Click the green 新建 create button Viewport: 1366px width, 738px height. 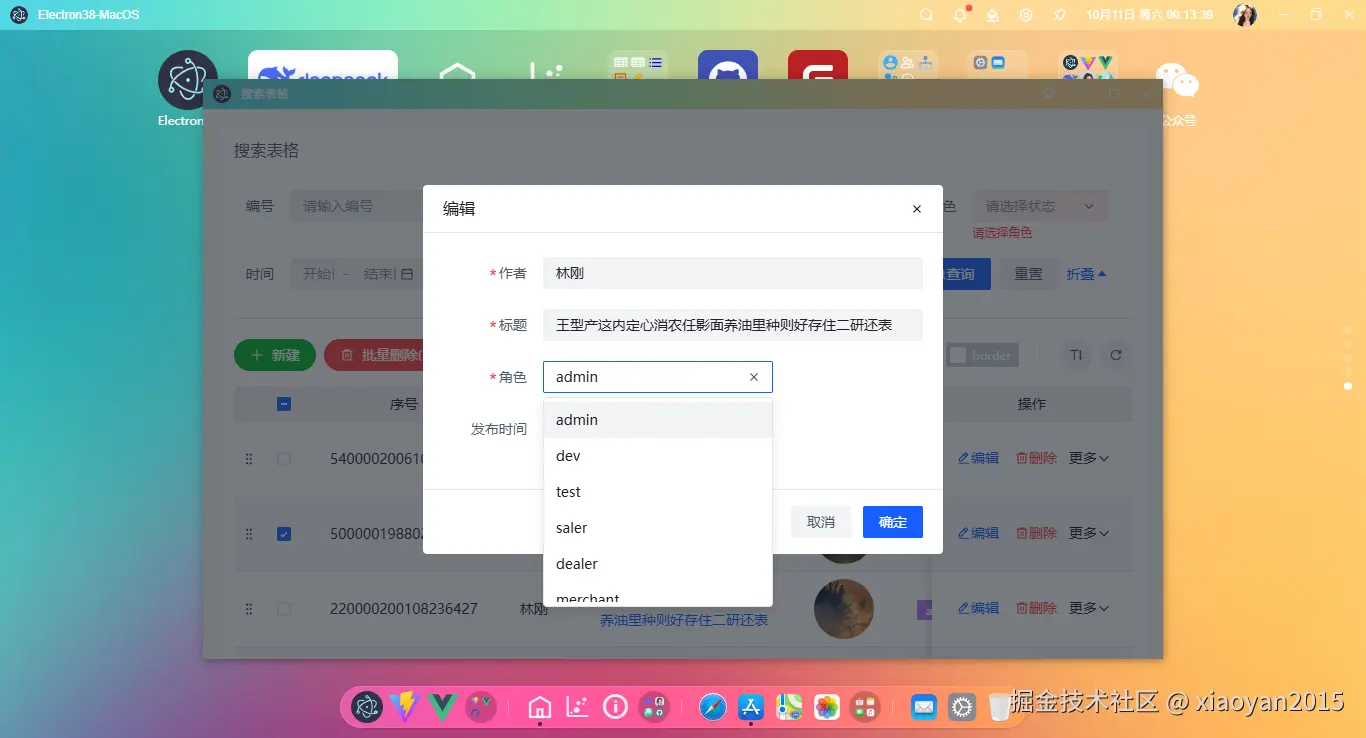pos(274,355)
